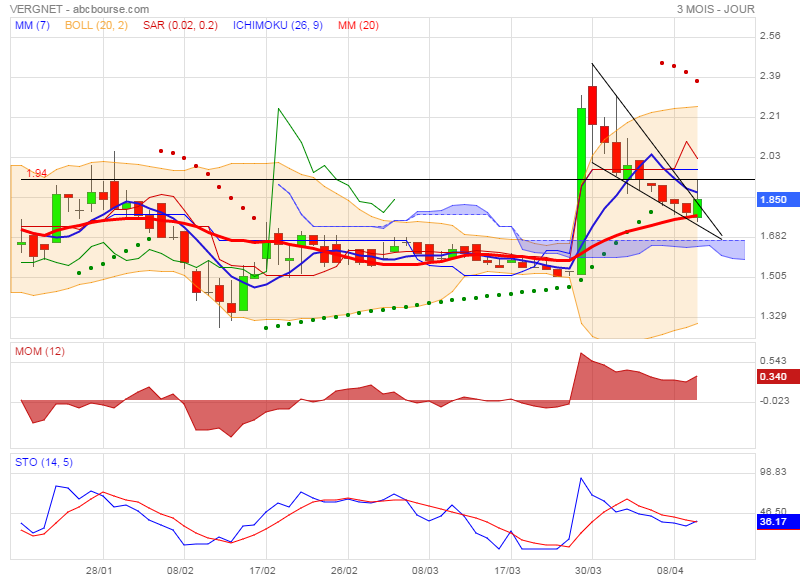Click the tall green breakout candle before 30/03
Viewport: 800px width, 580px height.
point(581,191)
